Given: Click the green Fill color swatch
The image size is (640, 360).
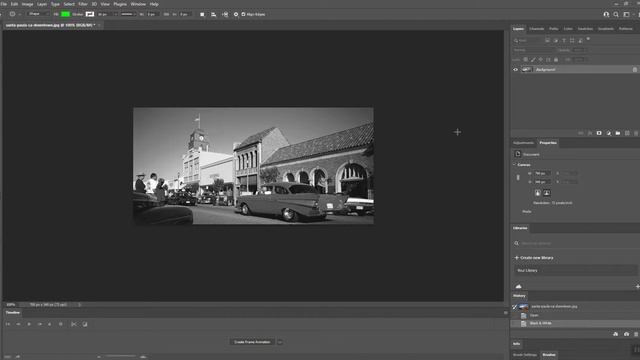Looking at the screenshot, I should [x=65, y=14].
